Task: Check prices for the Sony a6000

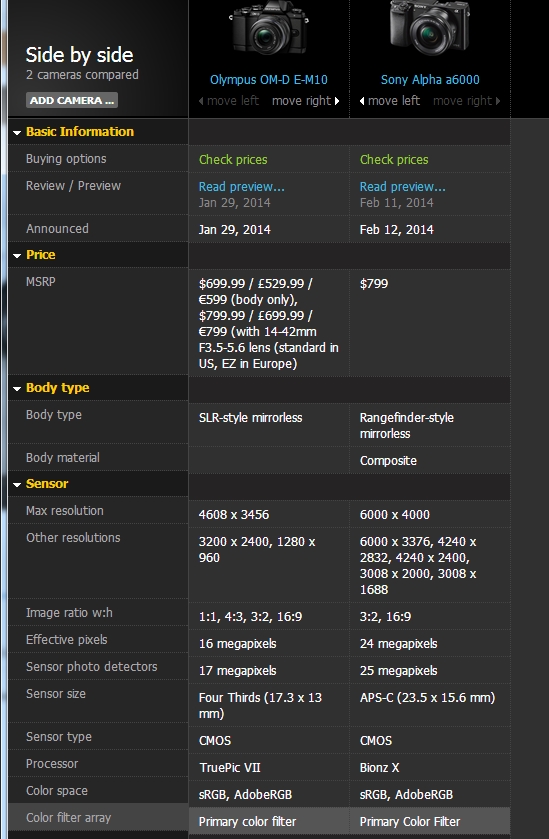Action: 394,159
